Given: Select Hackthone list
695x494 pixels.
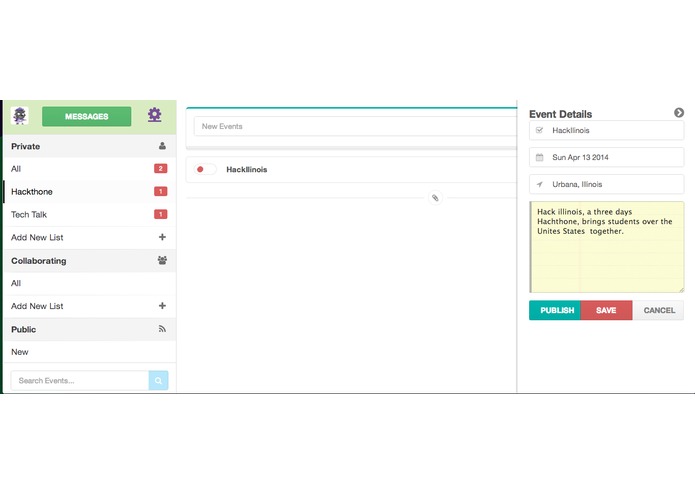Looking at the screenshot, I should [x=90, y=191].
